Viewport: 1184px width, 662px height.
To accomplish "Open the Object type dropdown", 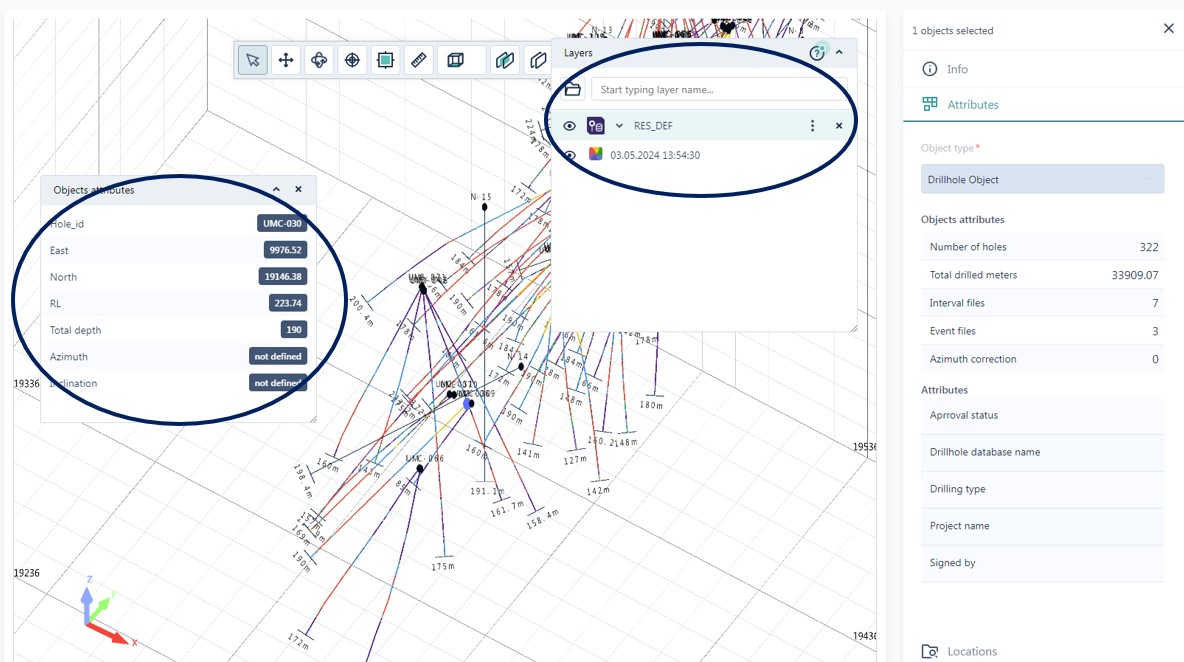I will pyautogui.click(x=1042, y=180).
